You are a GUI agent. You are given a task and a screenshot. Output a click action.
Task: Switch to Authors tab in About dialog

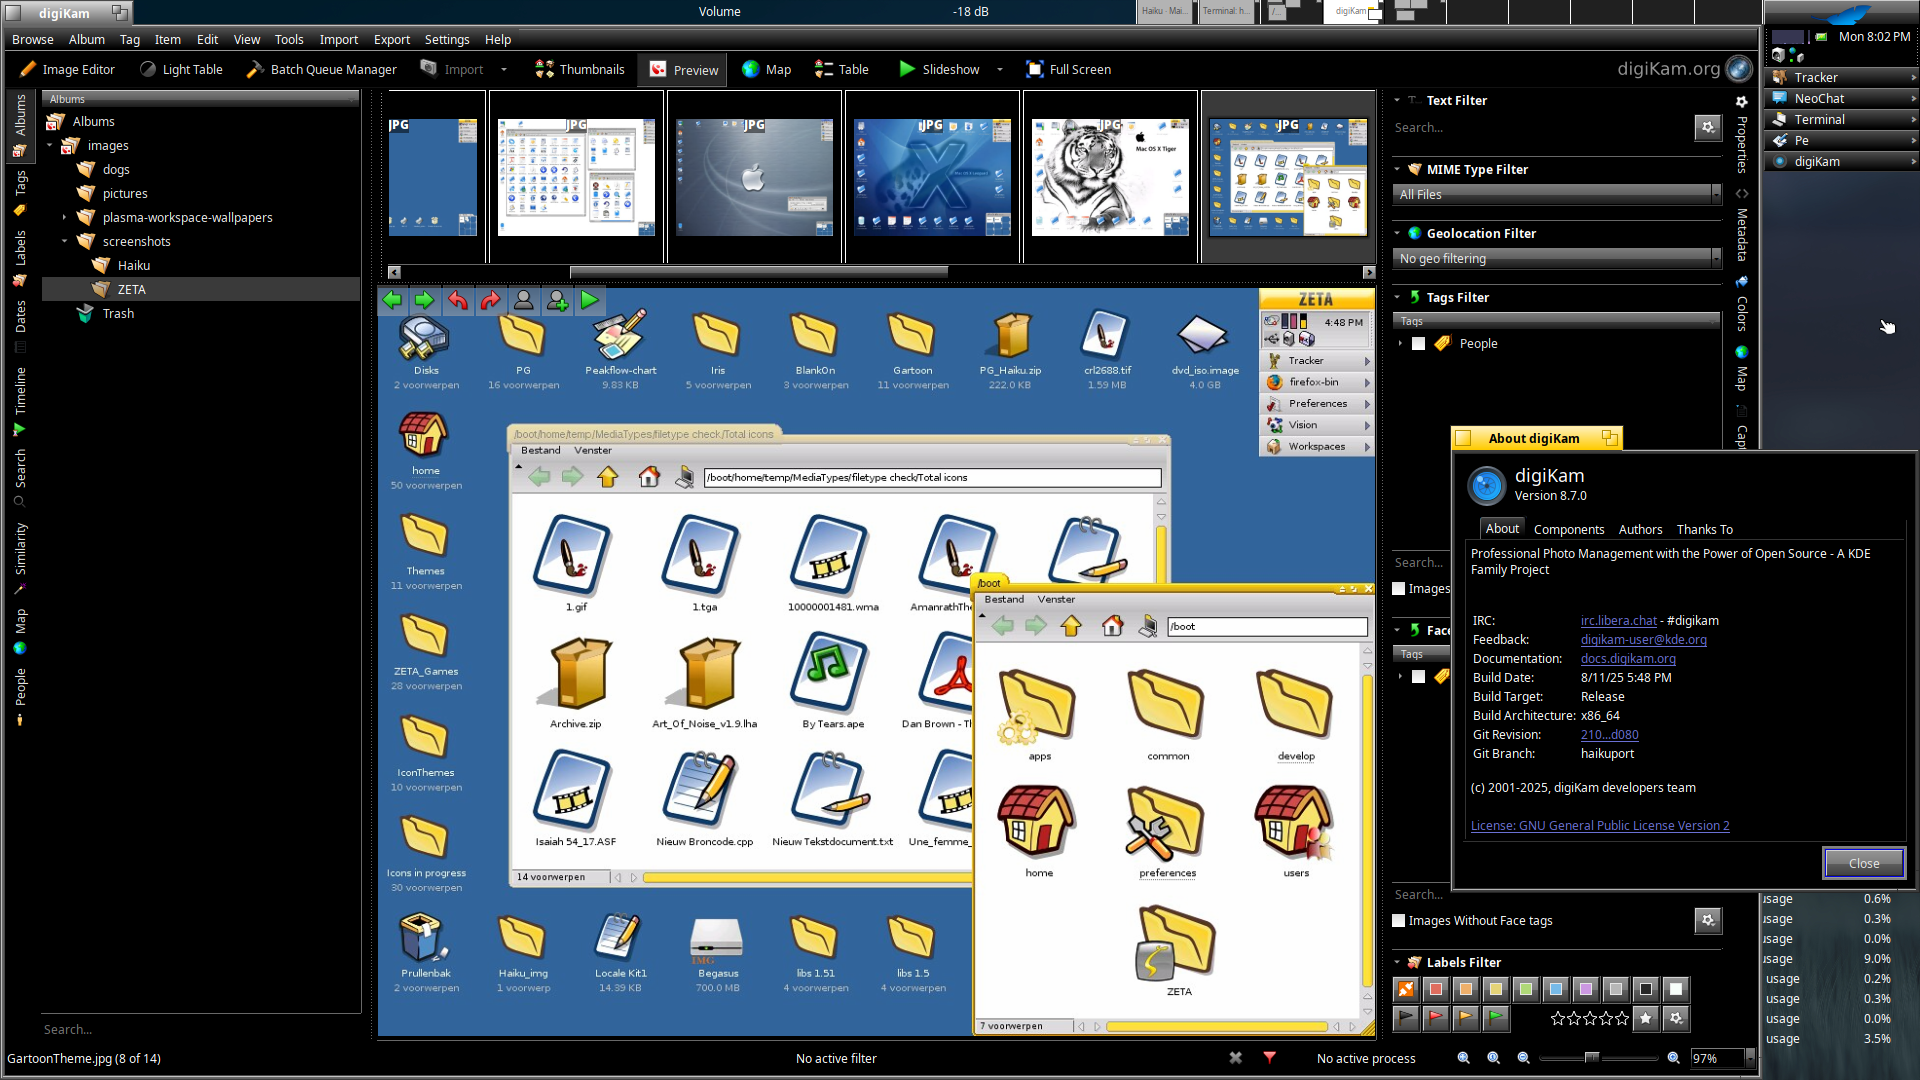(1640, 529)
